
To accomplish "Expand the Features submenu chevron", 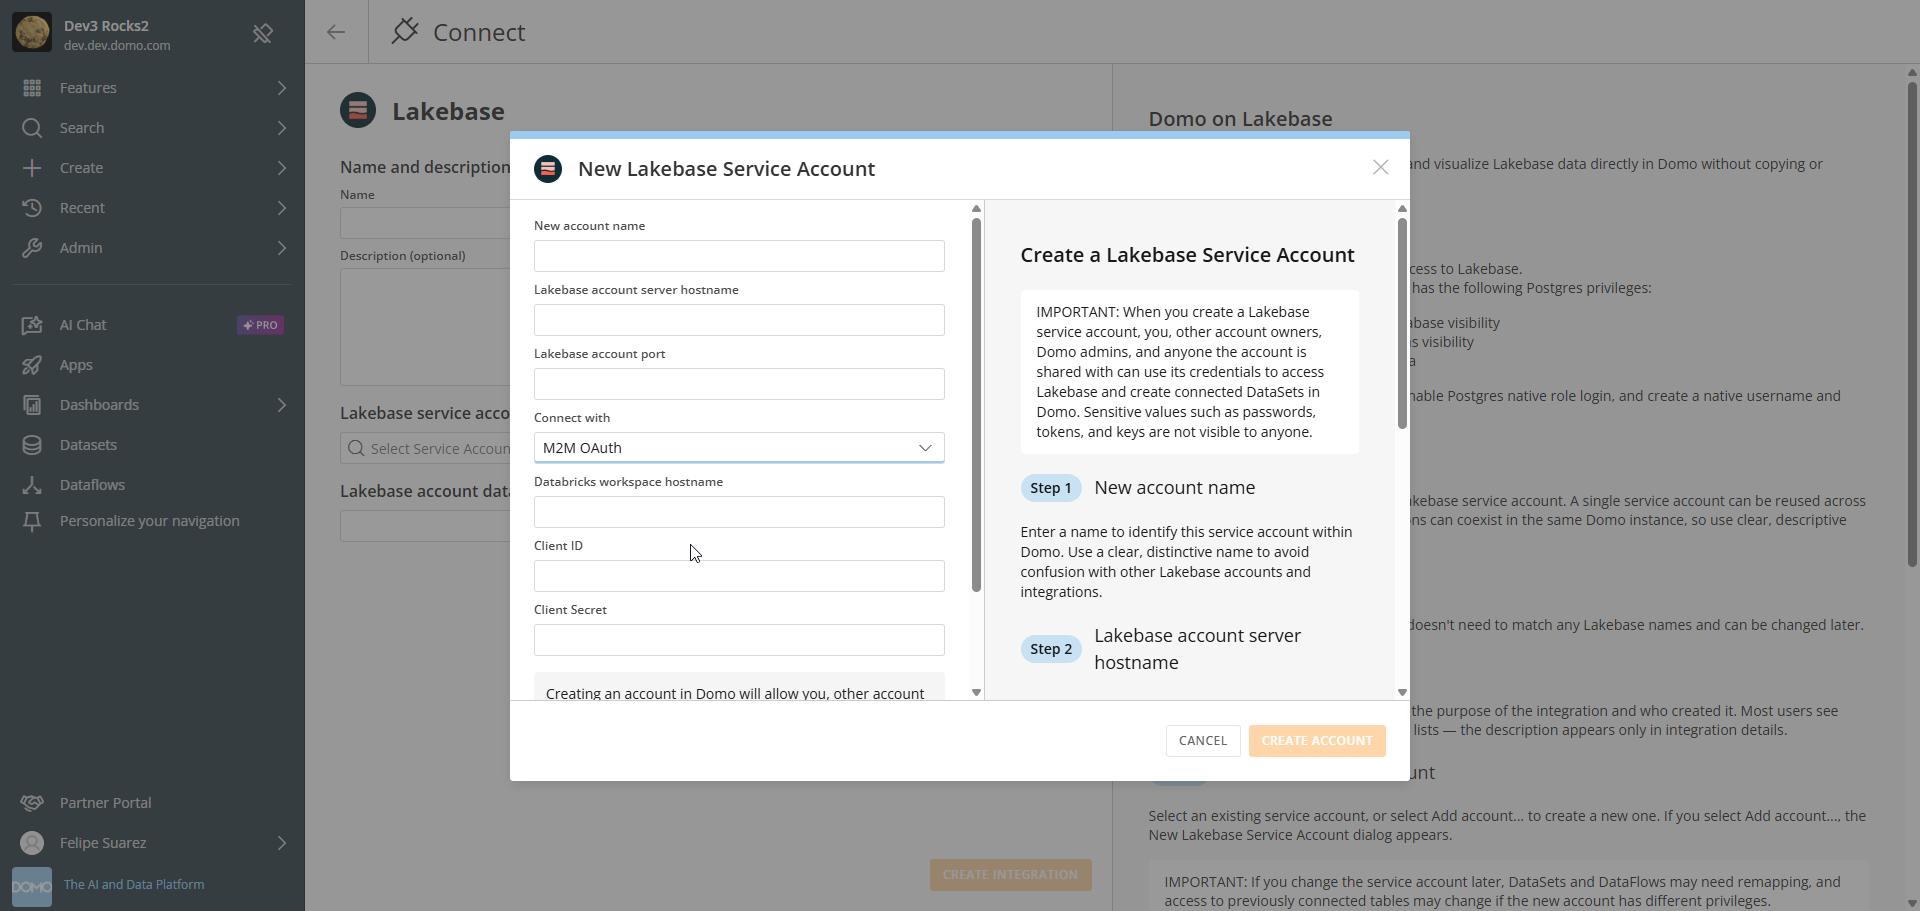I will pyautogui.click(x=282, y=88).
